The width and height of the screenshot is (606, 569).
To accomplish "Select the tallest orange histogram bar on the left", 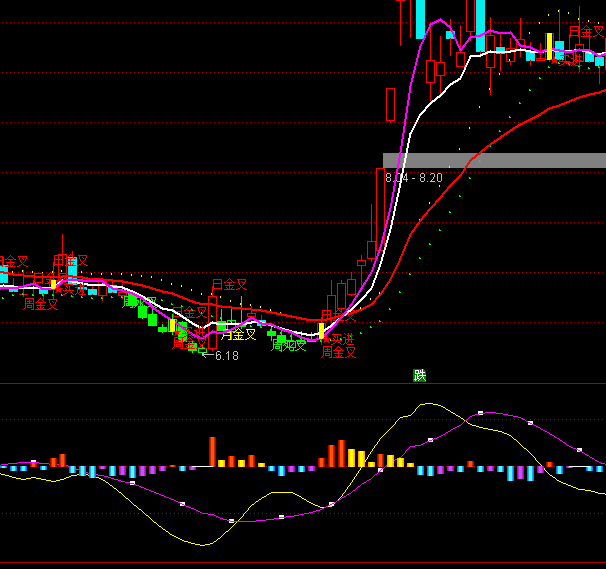I will pyautogui.click(x=212, y=452).
